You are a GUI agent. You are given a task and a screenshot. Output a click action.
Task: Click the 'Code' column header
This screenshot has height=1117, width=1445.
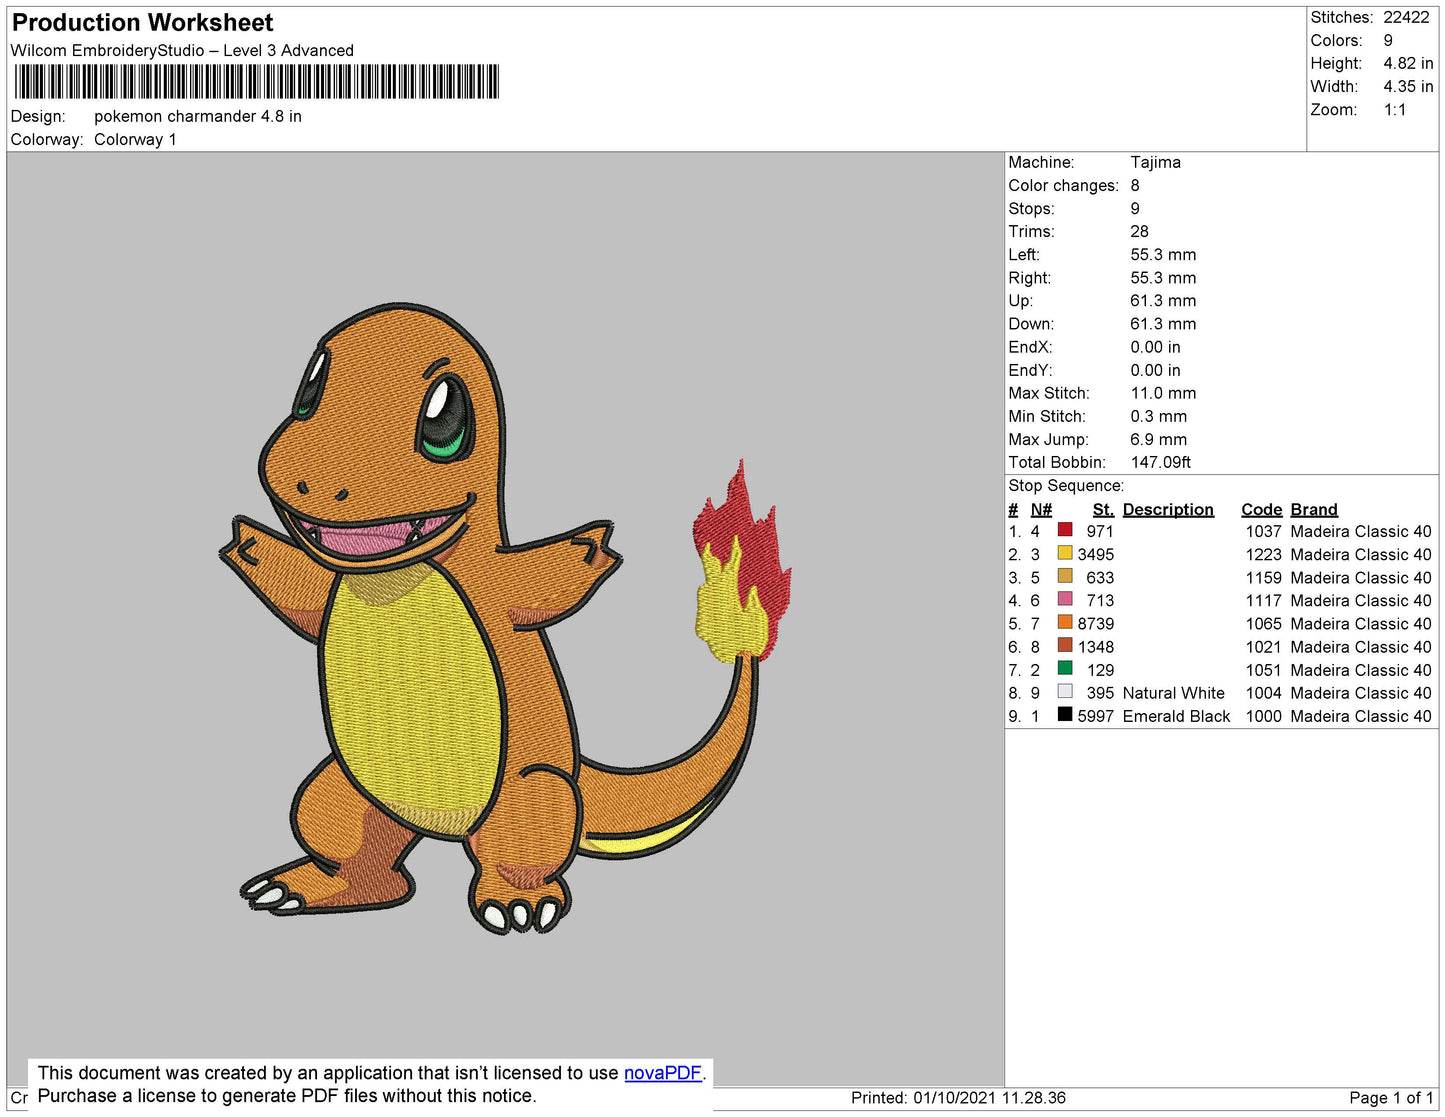point(1261,510)
